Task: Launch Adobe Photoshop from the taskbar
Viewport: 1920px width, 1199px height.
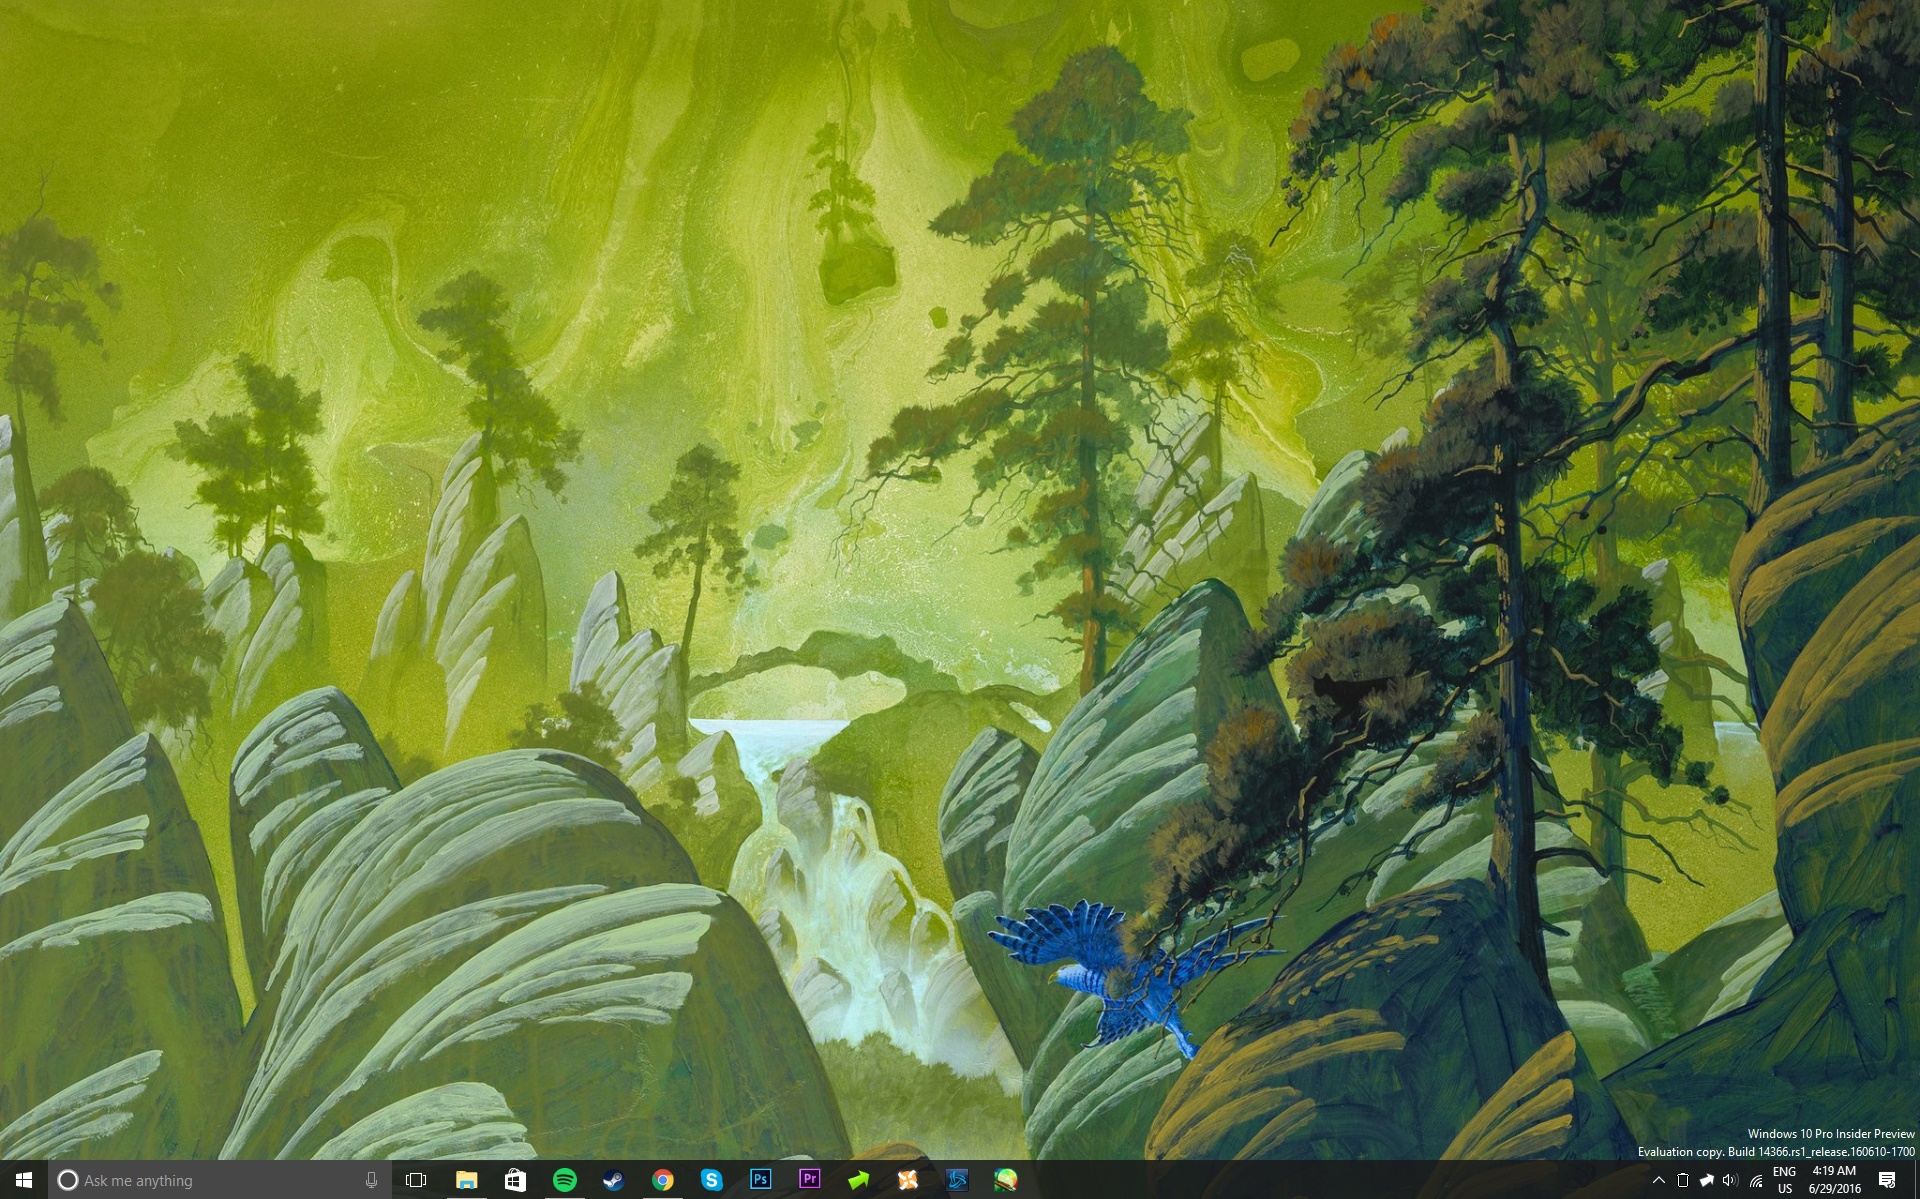Action: [x=760, y=1180]
